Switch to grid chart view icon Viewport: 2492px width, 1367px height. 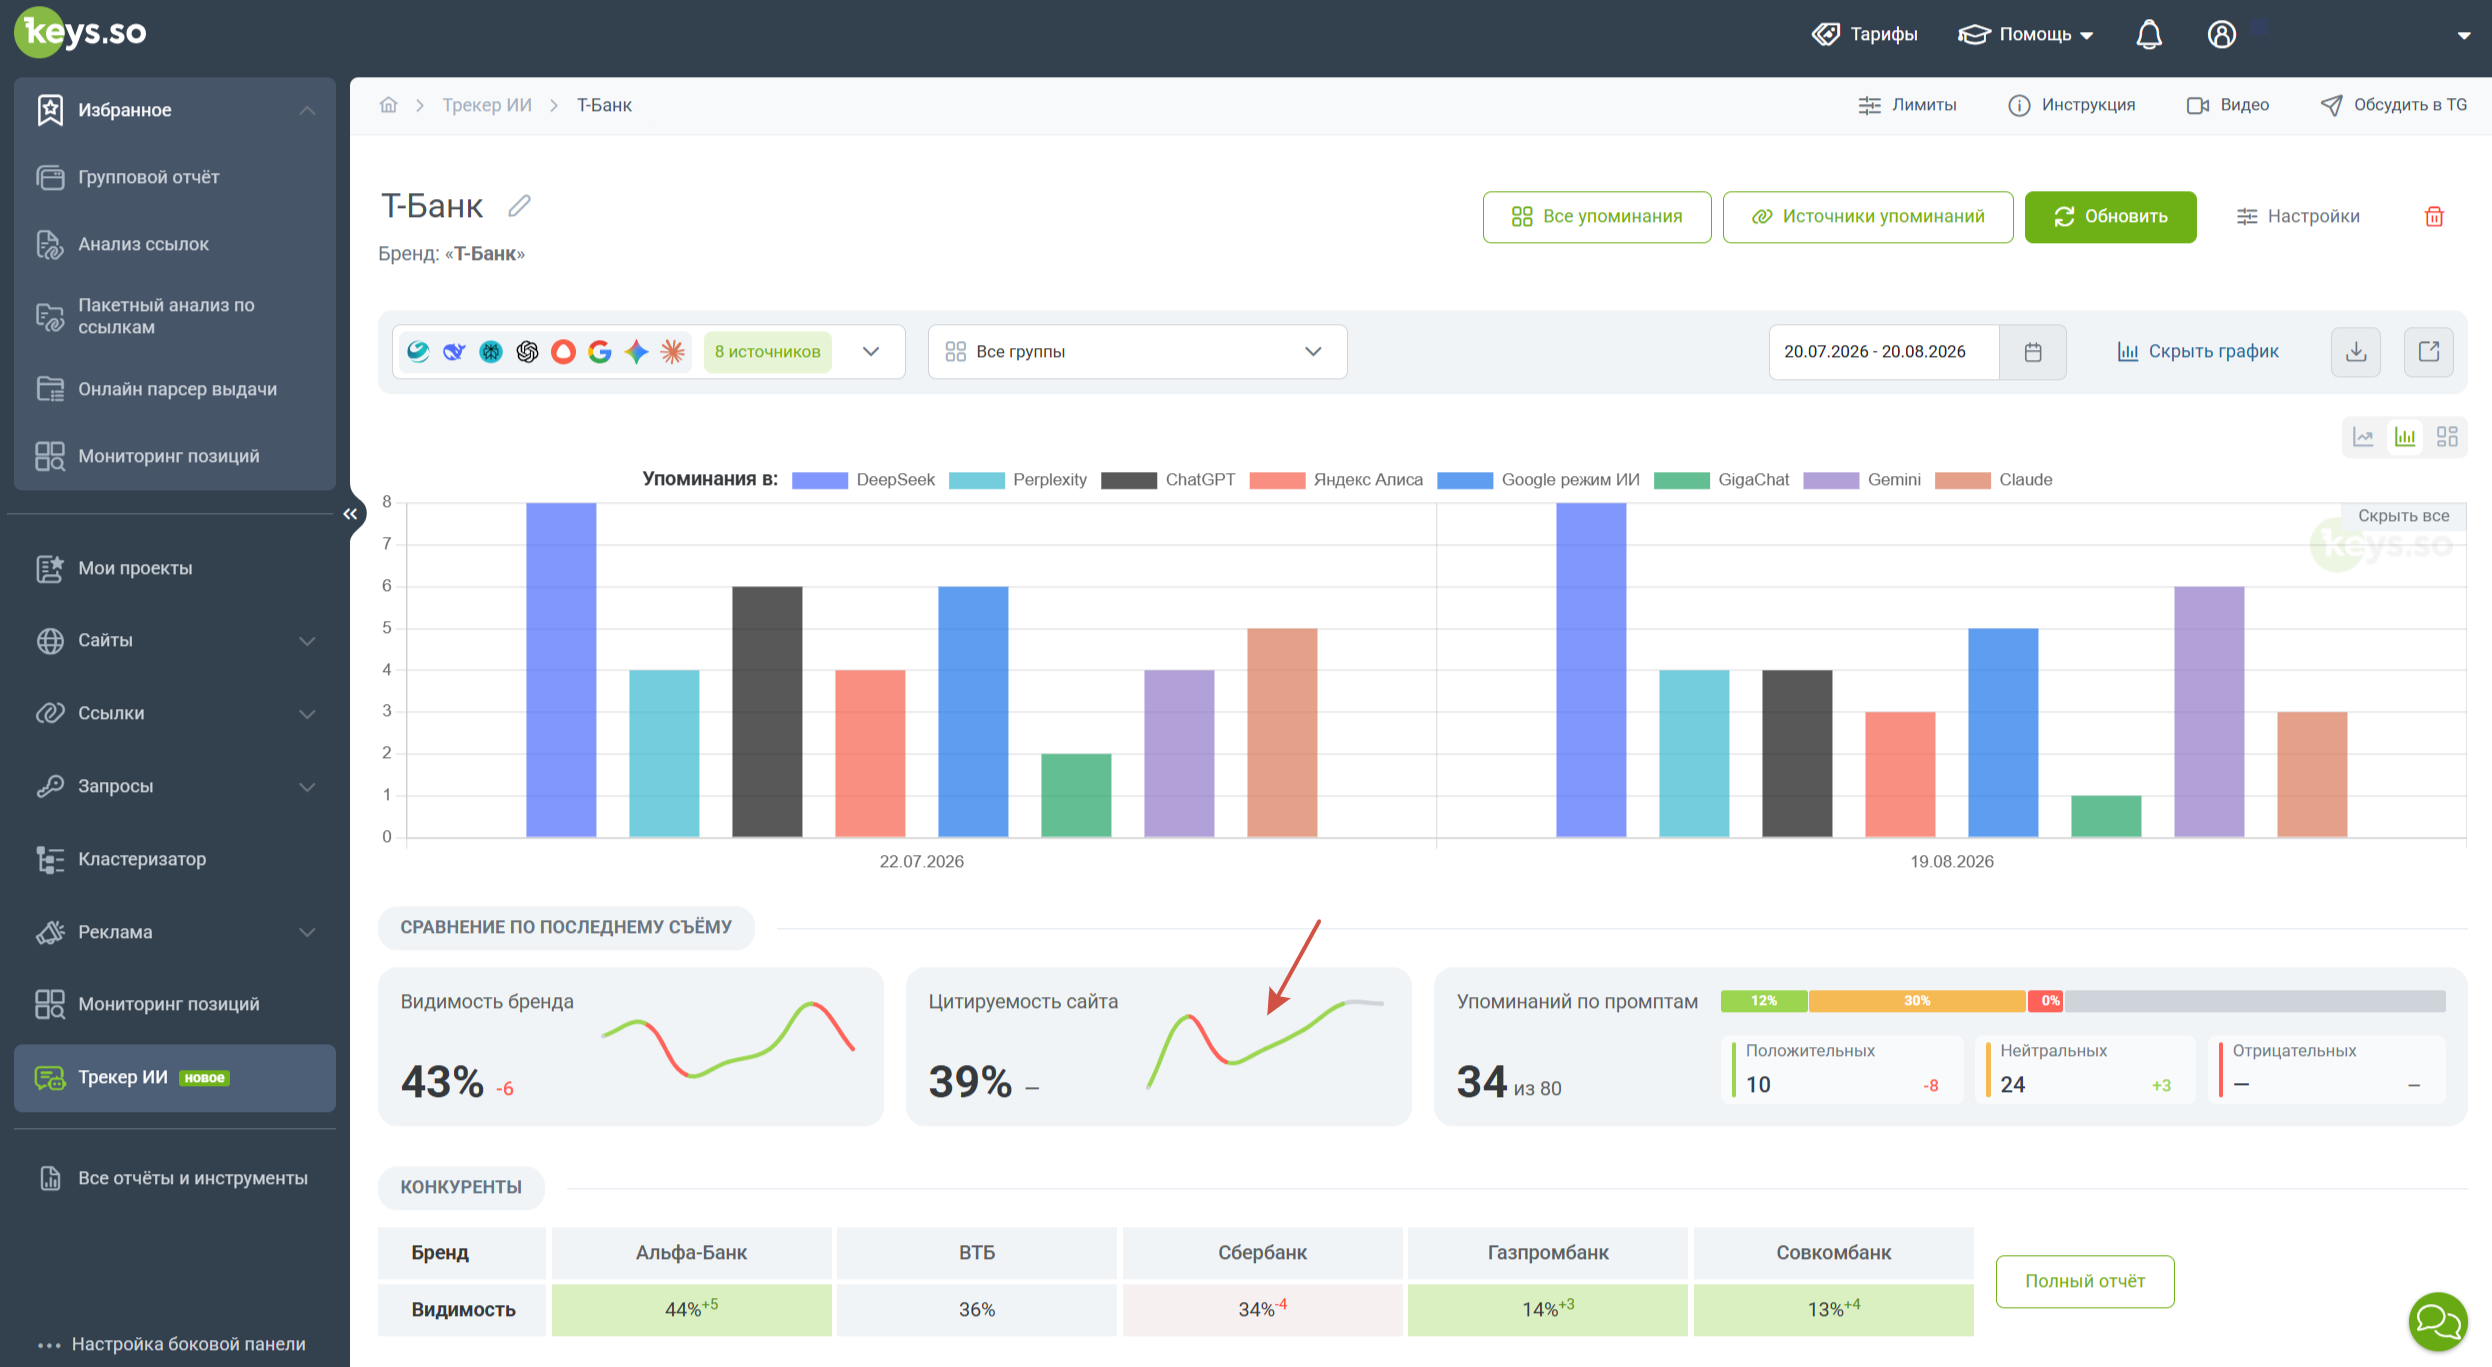(2447, 437)
